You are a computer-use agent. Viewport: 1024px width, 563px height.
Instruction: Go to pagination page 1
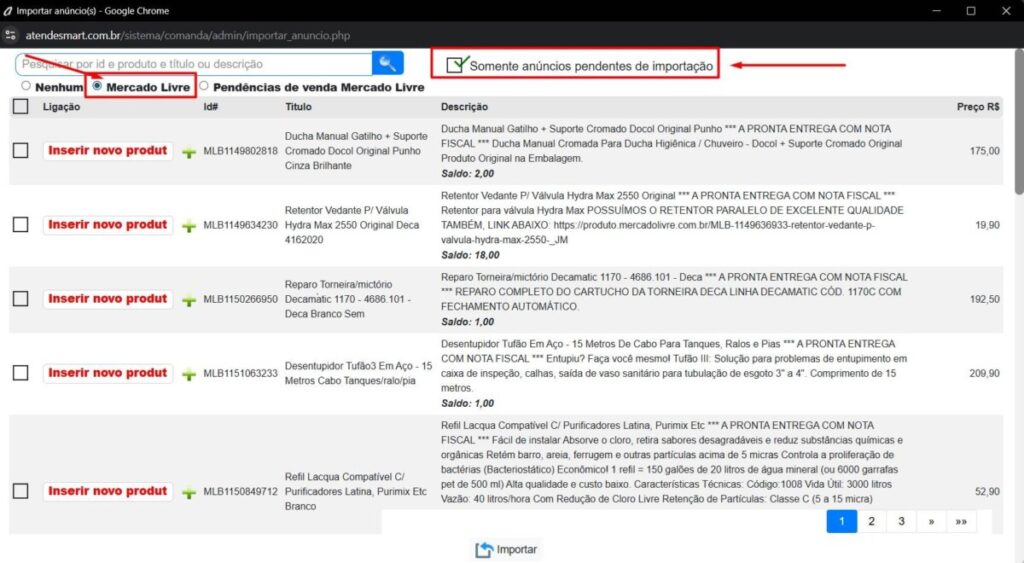(842, 521)
